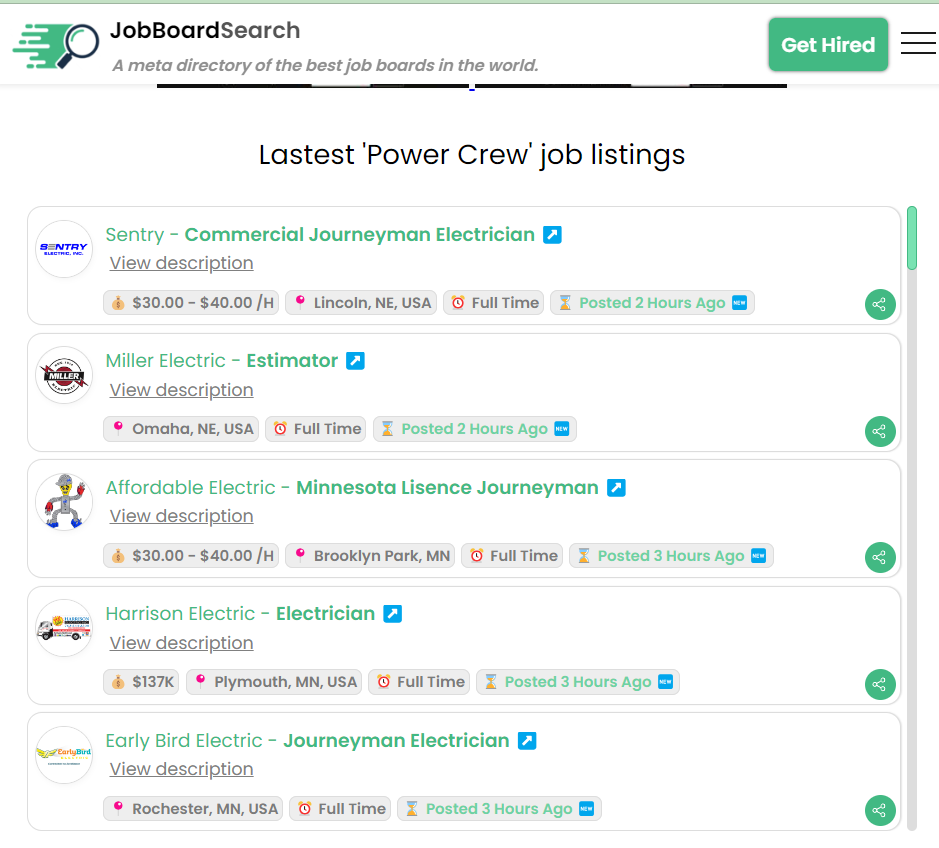
Task: Open Sentry Commercial Journeyman Electrician listing
Action: coord(320,235)
